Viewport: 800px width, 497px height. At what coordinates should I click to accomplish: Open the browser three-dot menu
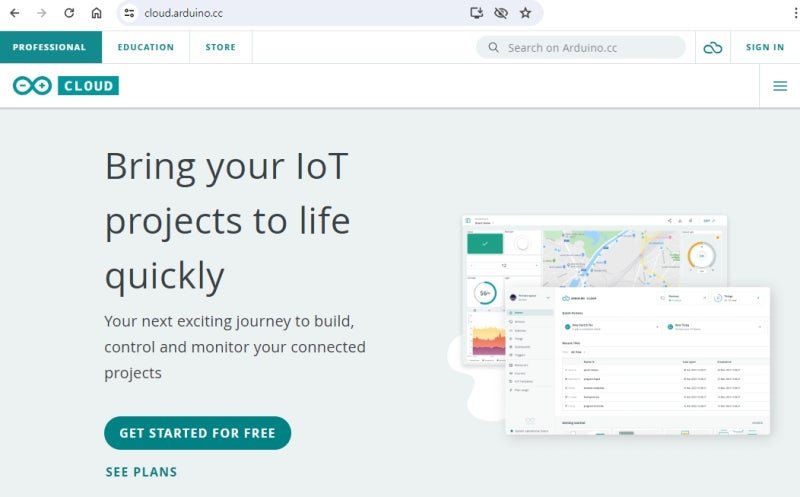pyautogui.click(x=795, y=13)
